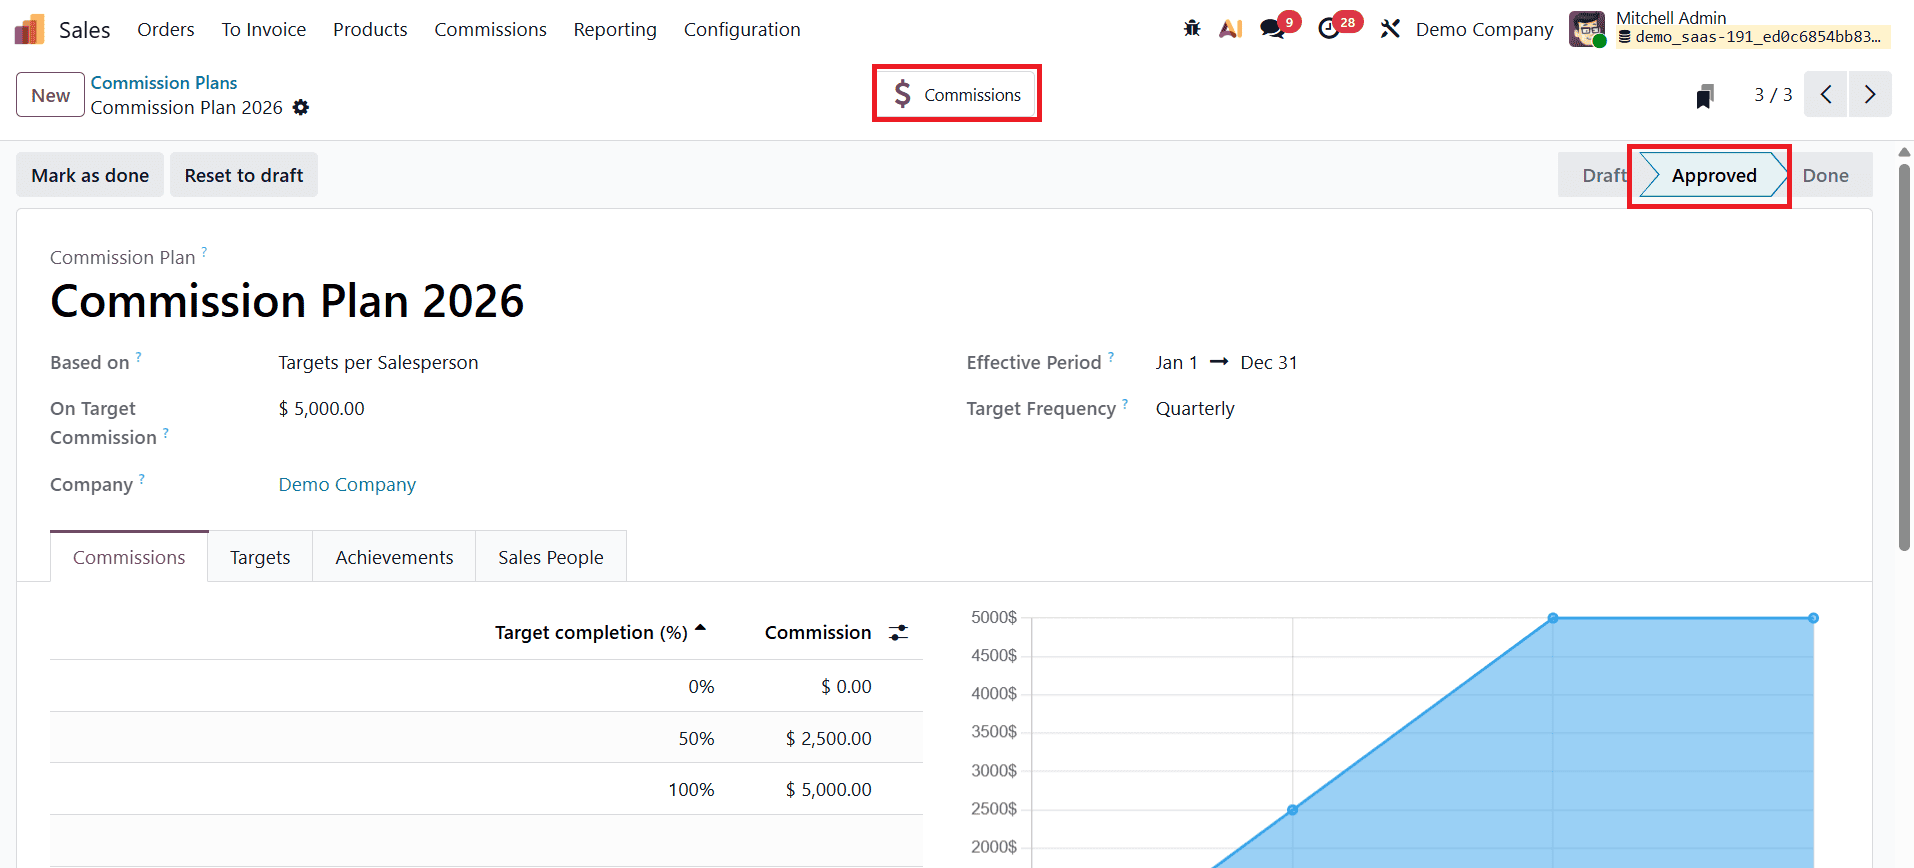The width and height of the screenshot is (1914, 868).
Task: Click the Company help question mark
Action: click(142, 479)
